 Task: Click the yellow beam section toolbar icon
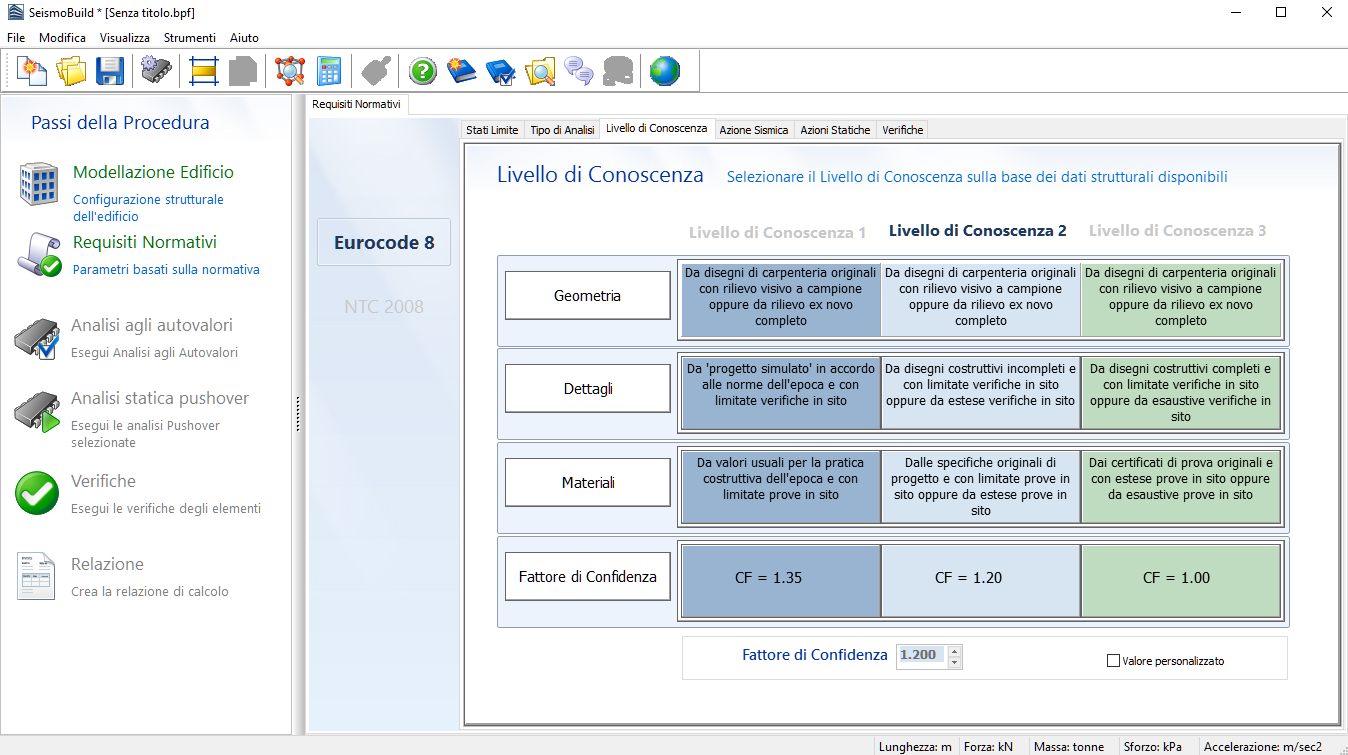click(204, 71)
